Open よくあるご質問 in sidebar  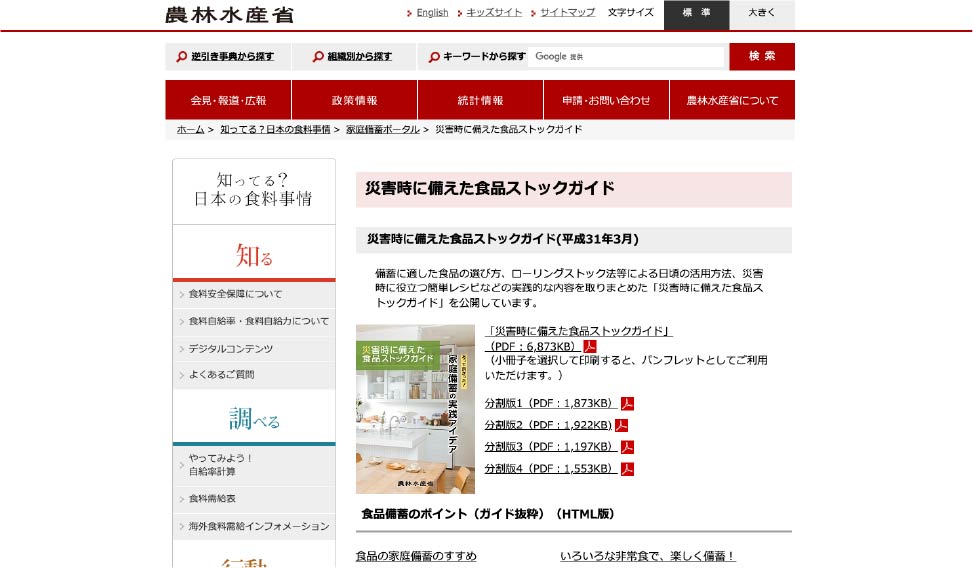tap(254, 375)
